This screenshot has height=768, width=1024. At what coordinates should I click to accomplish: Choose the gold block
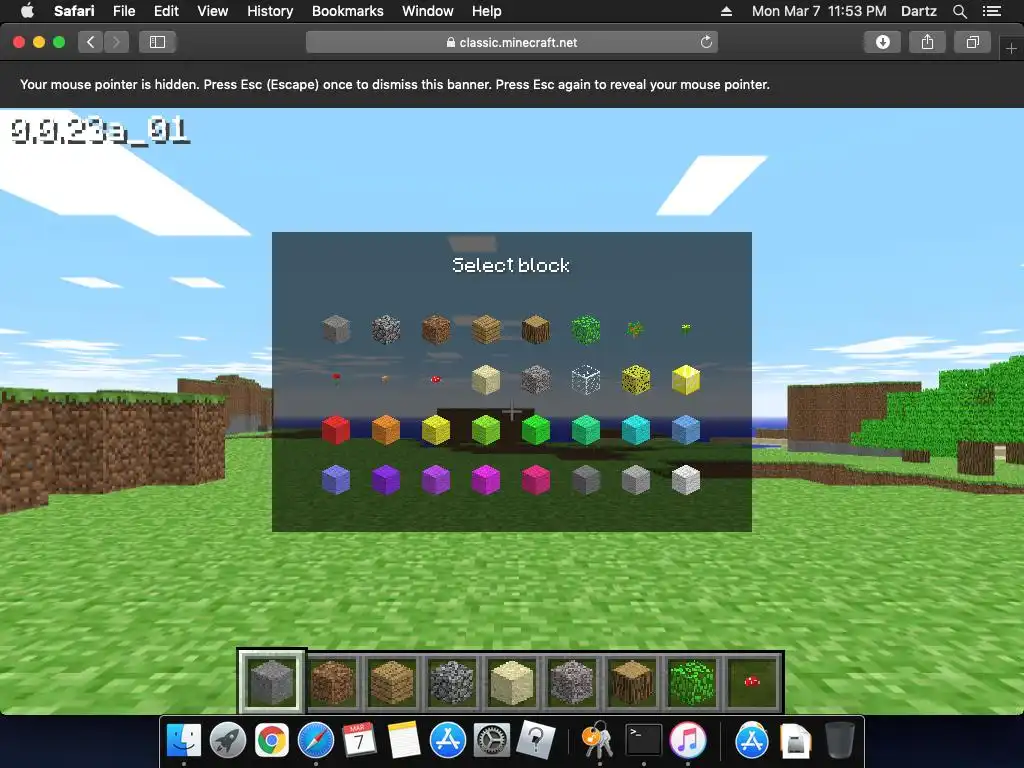(686, 379)
